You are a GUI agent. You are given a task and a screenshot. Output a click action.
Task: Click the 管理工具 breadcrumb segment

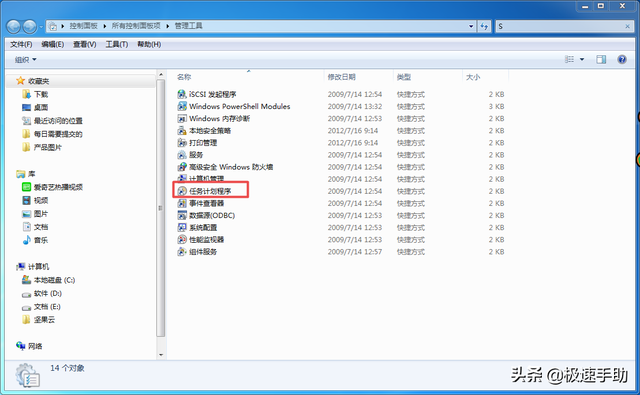(189, 26)
